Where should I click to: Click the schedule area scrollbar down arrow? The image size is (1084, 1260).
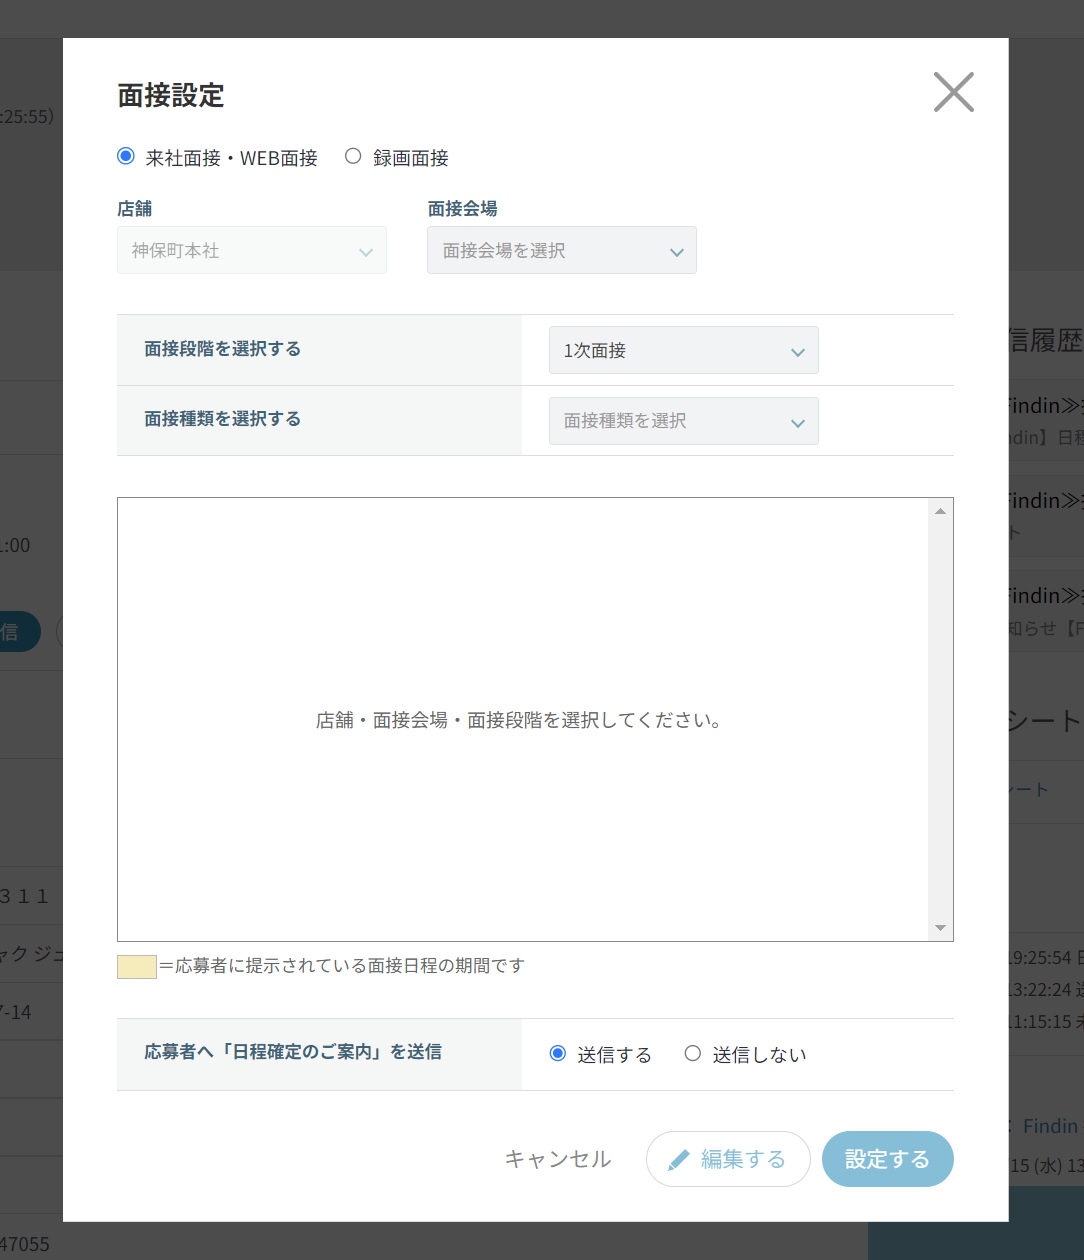(940, 928)
